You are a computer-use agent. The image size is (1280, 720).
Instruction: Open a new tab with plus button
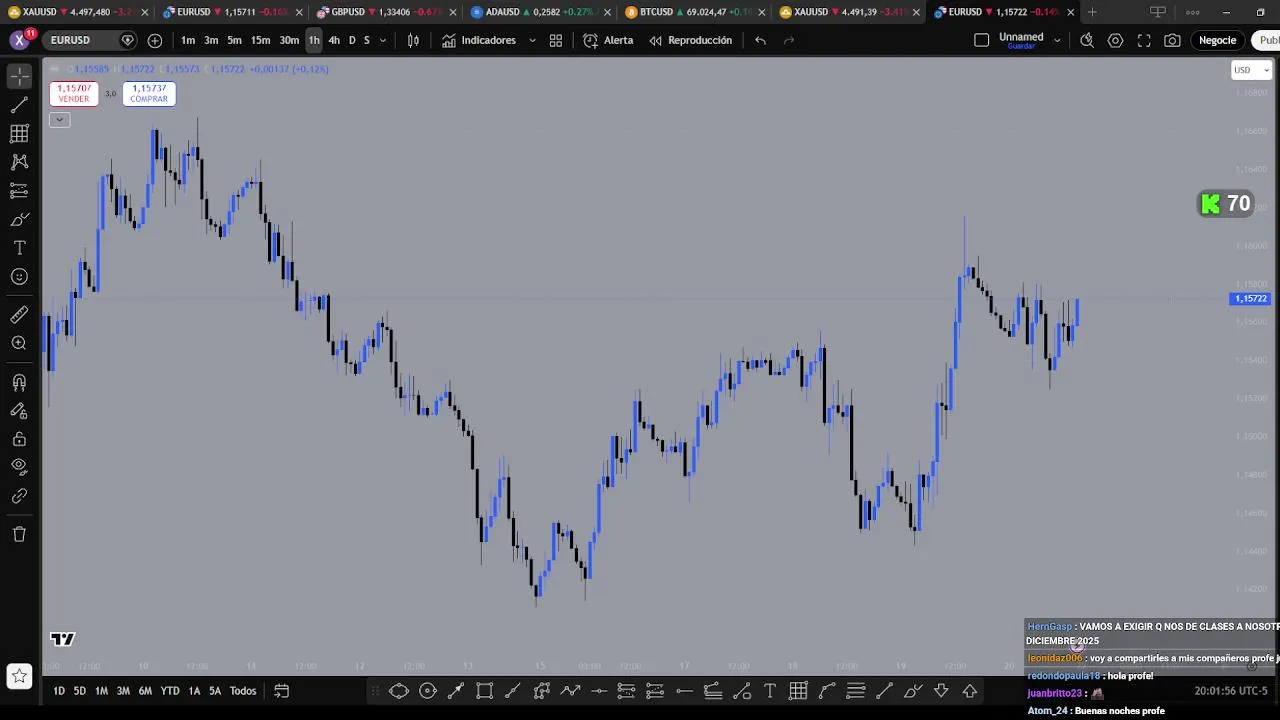(x=1092, y=12)
